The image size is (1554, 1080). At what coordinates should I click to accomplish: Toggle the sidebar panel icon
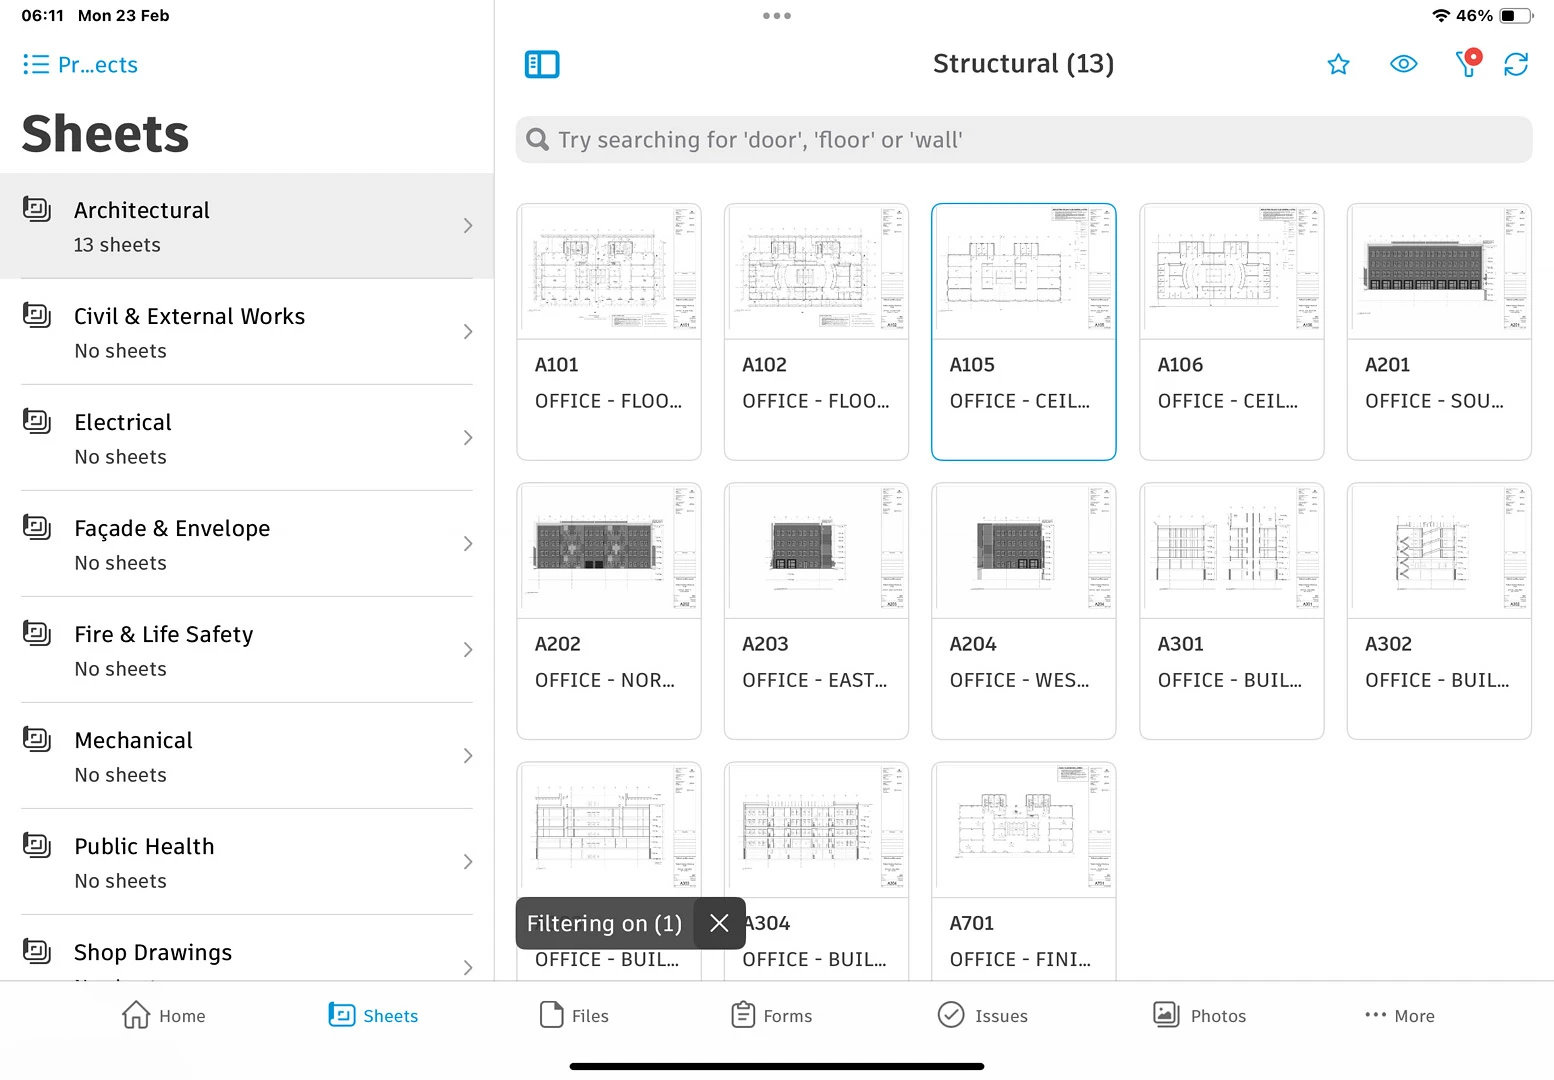[542, 65]
